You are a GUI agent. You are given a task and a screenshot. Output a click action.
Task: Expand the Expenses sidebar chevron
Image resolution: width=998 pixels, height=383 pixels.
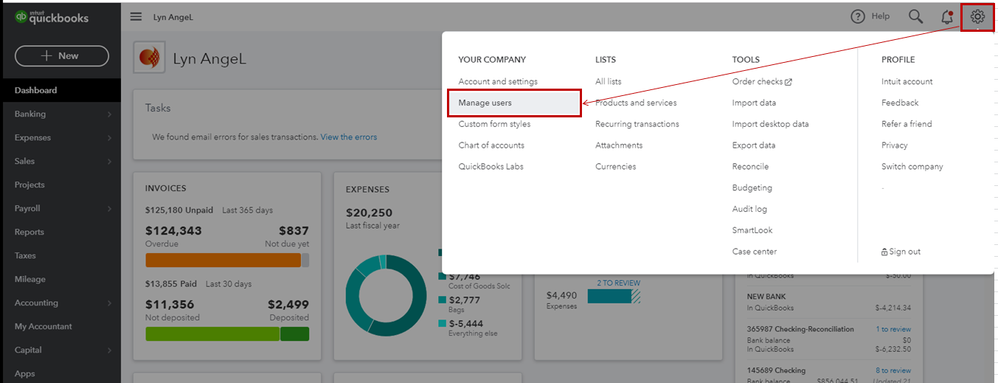point(109,138)
